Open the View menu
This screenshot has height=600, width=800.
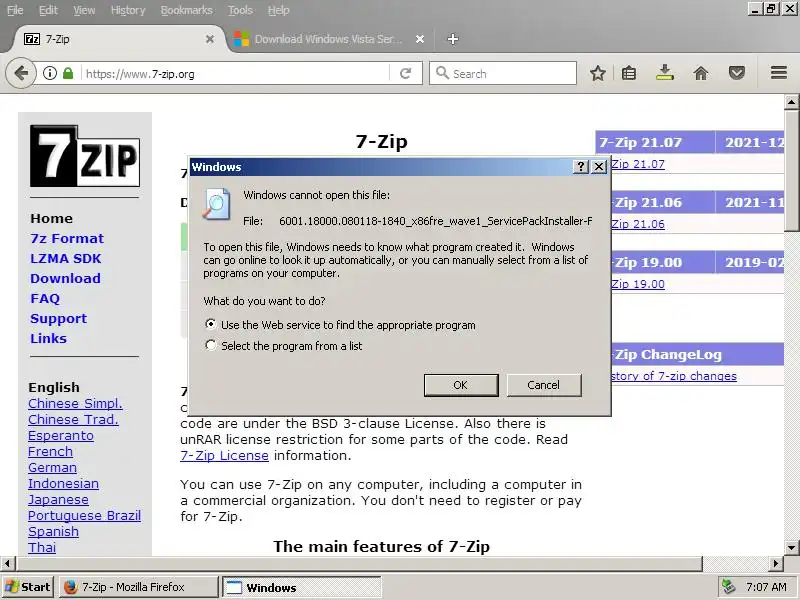84,10
